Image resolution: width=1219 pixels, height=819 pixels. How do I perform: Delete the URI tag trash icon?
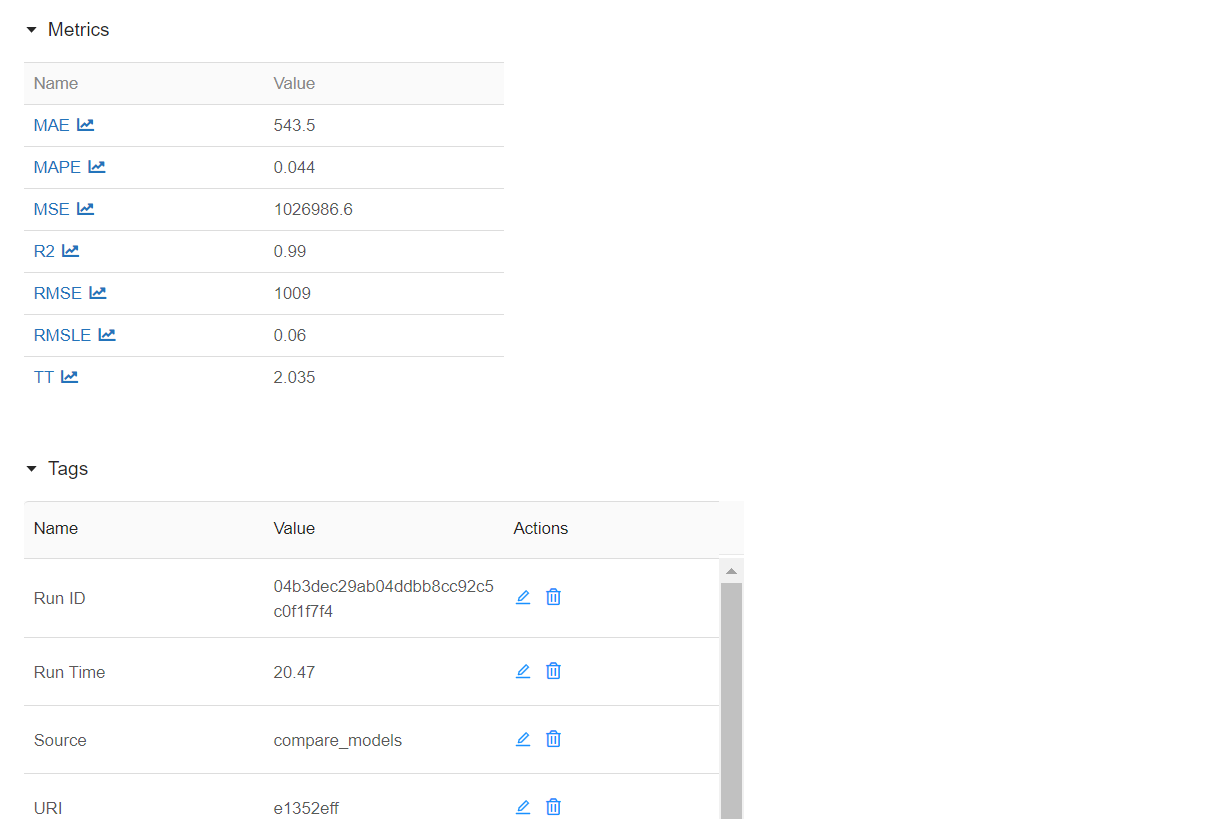pyautogui.click(x=553, y=807)
